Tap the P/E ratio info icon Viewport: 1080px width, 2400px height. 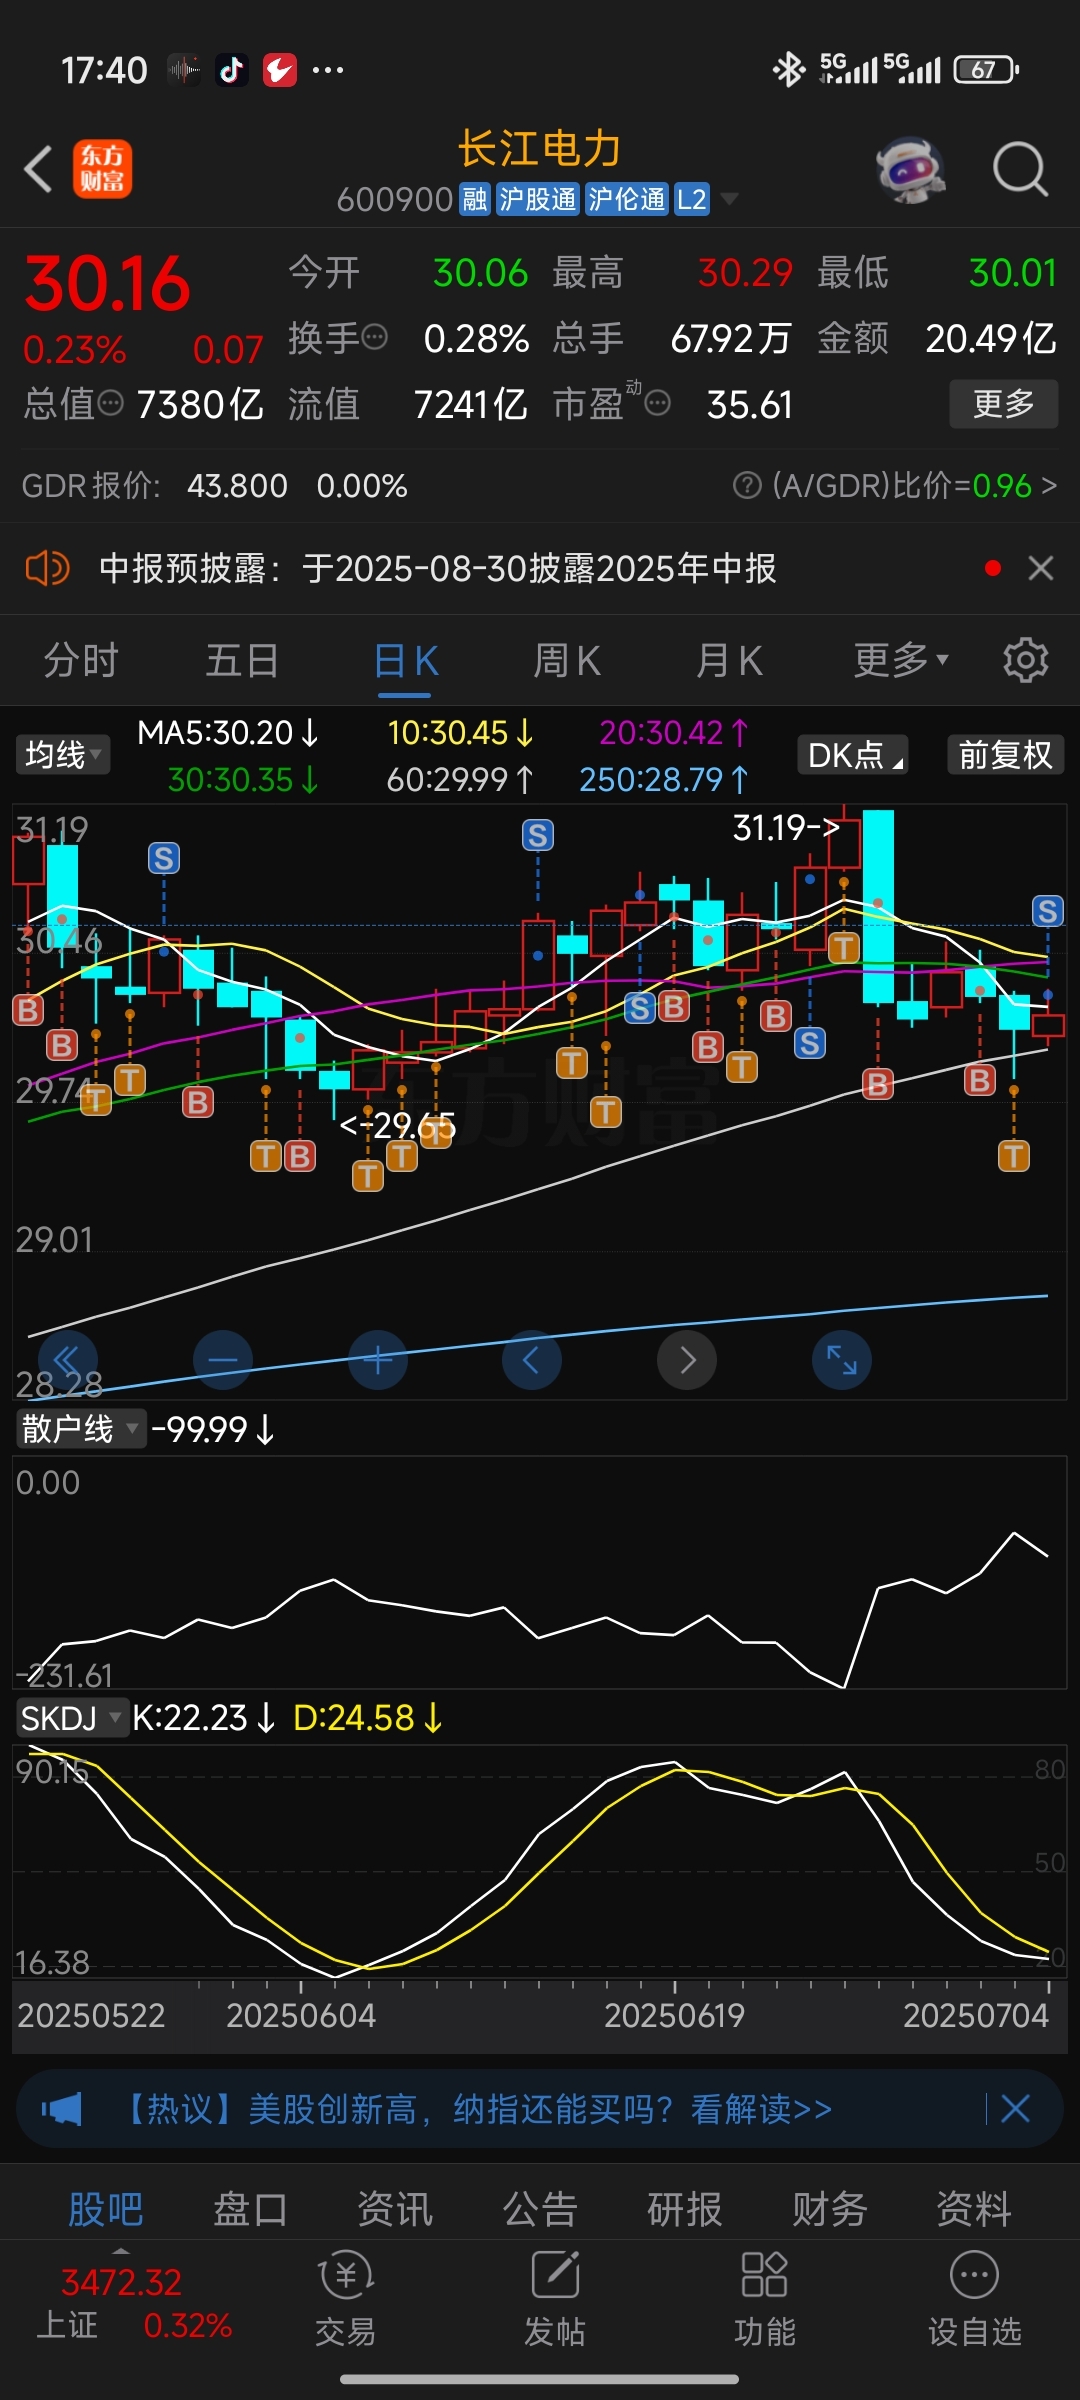pos(658,403)
